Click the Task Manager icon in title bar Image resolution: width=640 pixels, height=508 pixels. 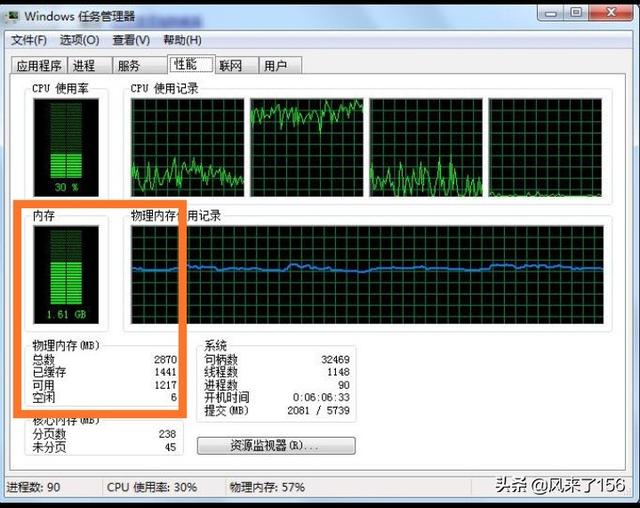(11, 15)
